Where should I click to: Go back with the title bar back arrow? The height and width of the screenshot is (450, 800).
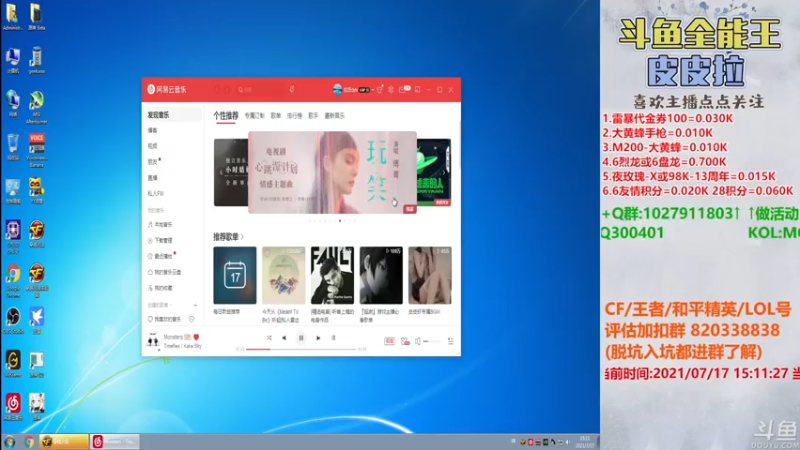tap(217, 89)
